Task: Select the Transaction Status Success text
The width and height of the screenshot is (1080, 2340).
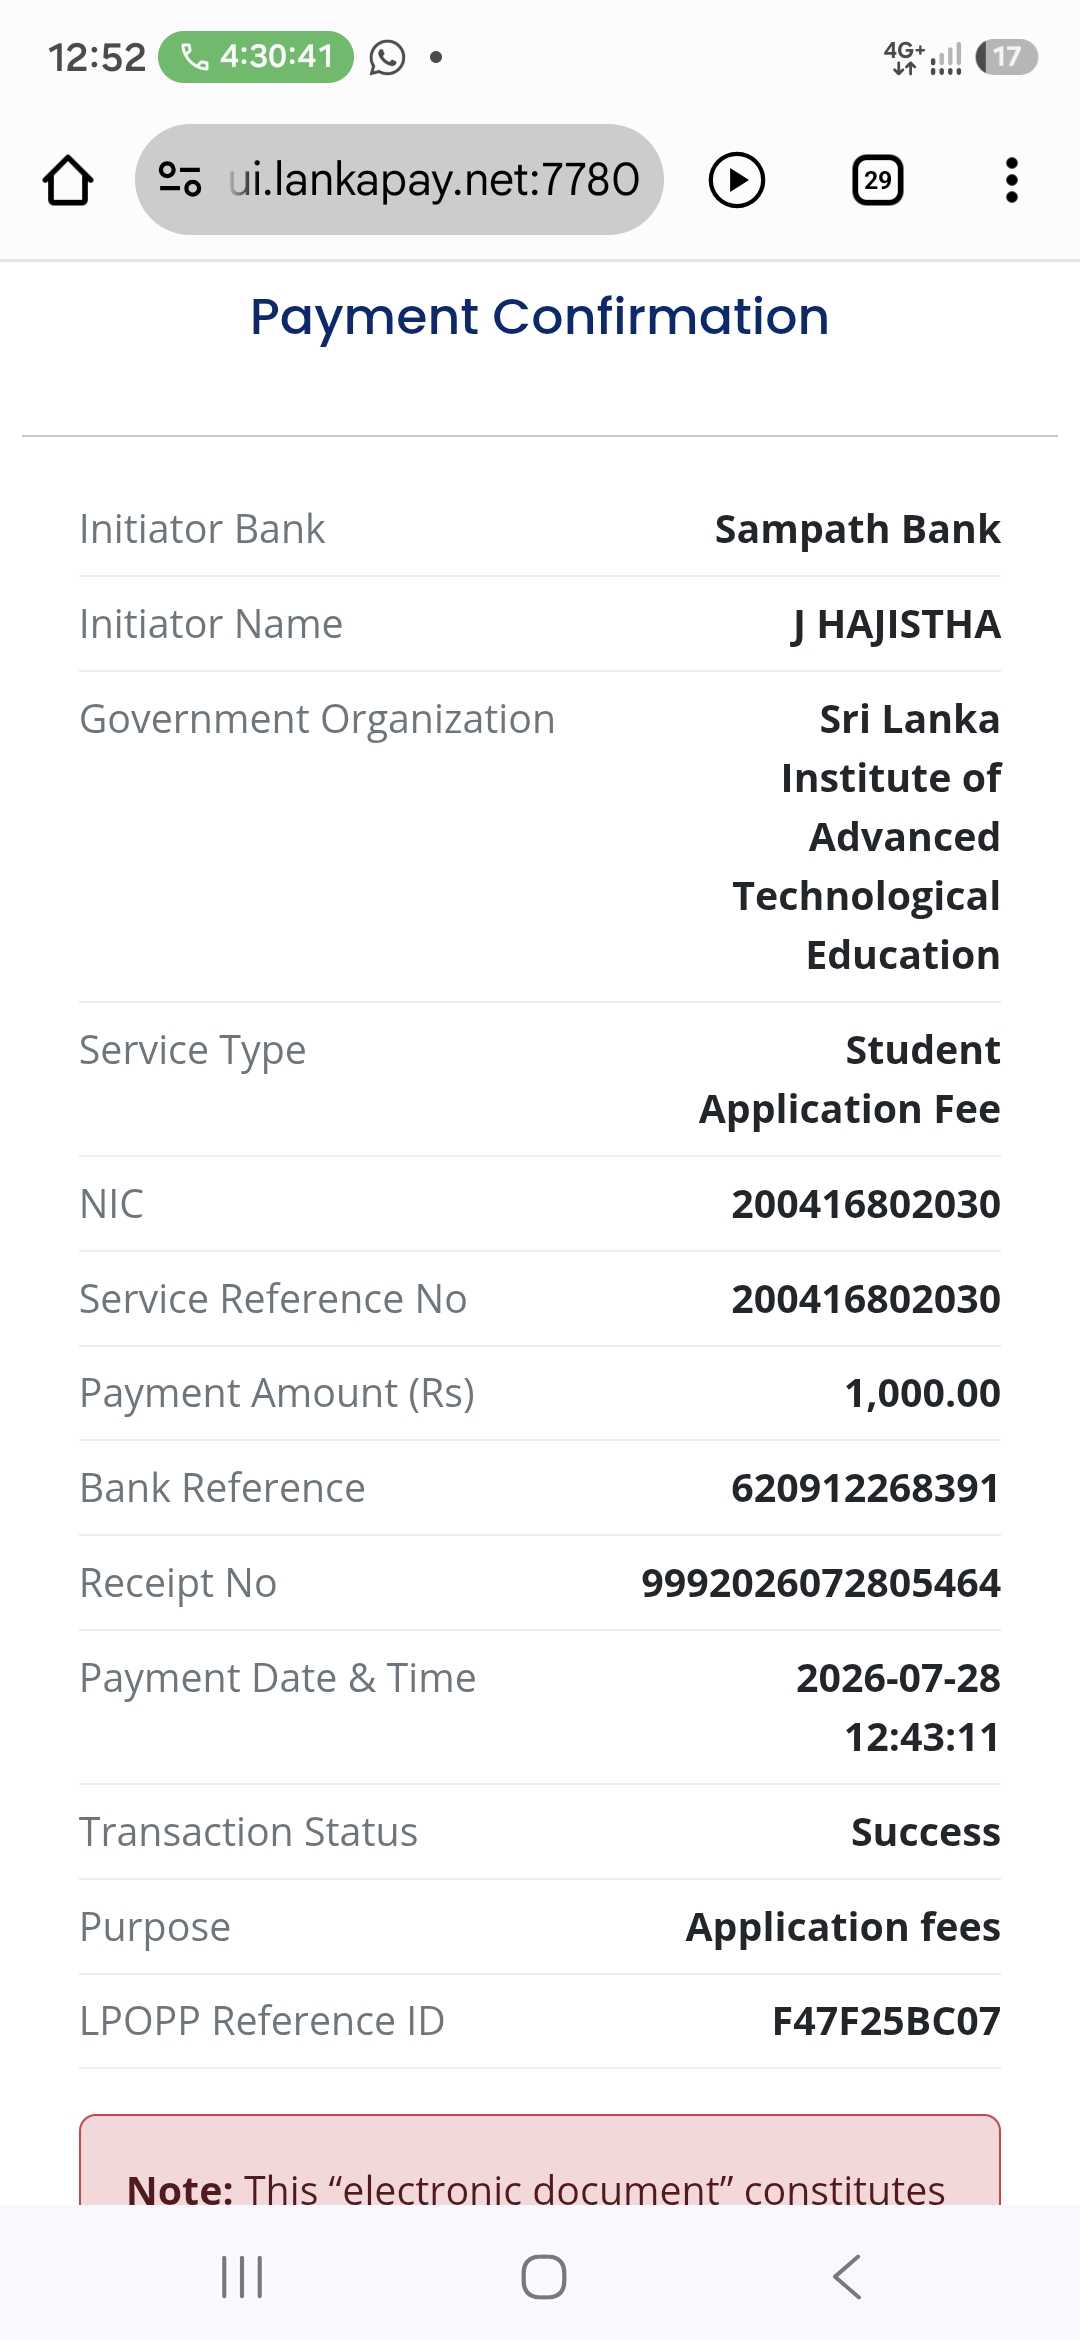Action: pos(926,1832)
